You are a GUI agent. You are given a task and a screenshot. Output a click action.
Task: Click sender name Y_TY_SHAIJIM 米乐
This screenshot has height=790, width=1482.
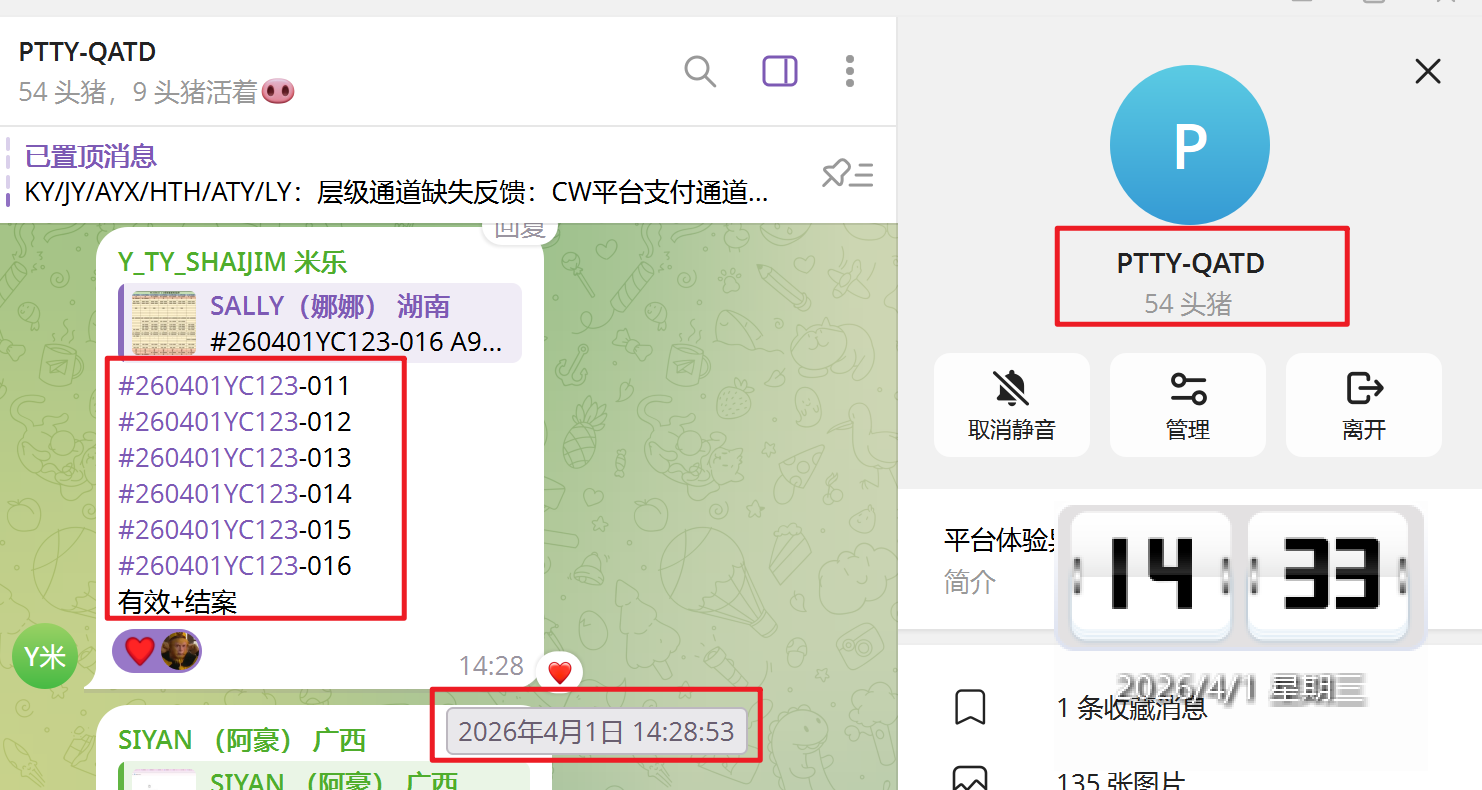pos(232,262)
